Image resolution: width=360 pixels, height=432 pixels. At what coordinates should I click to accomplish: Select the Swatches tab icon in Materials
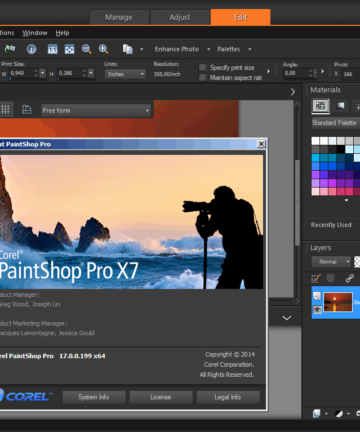coord(320,106)
